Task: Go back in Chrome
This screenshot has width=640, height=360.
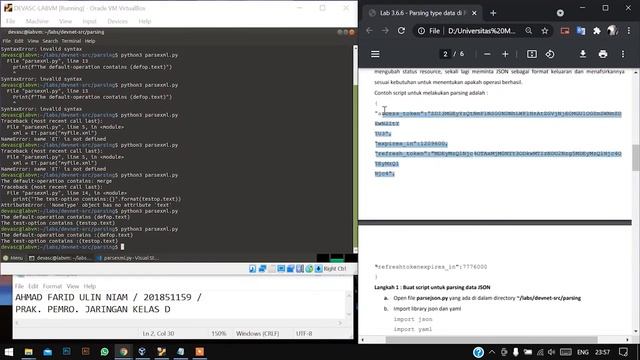Action: tap(369, 31)
